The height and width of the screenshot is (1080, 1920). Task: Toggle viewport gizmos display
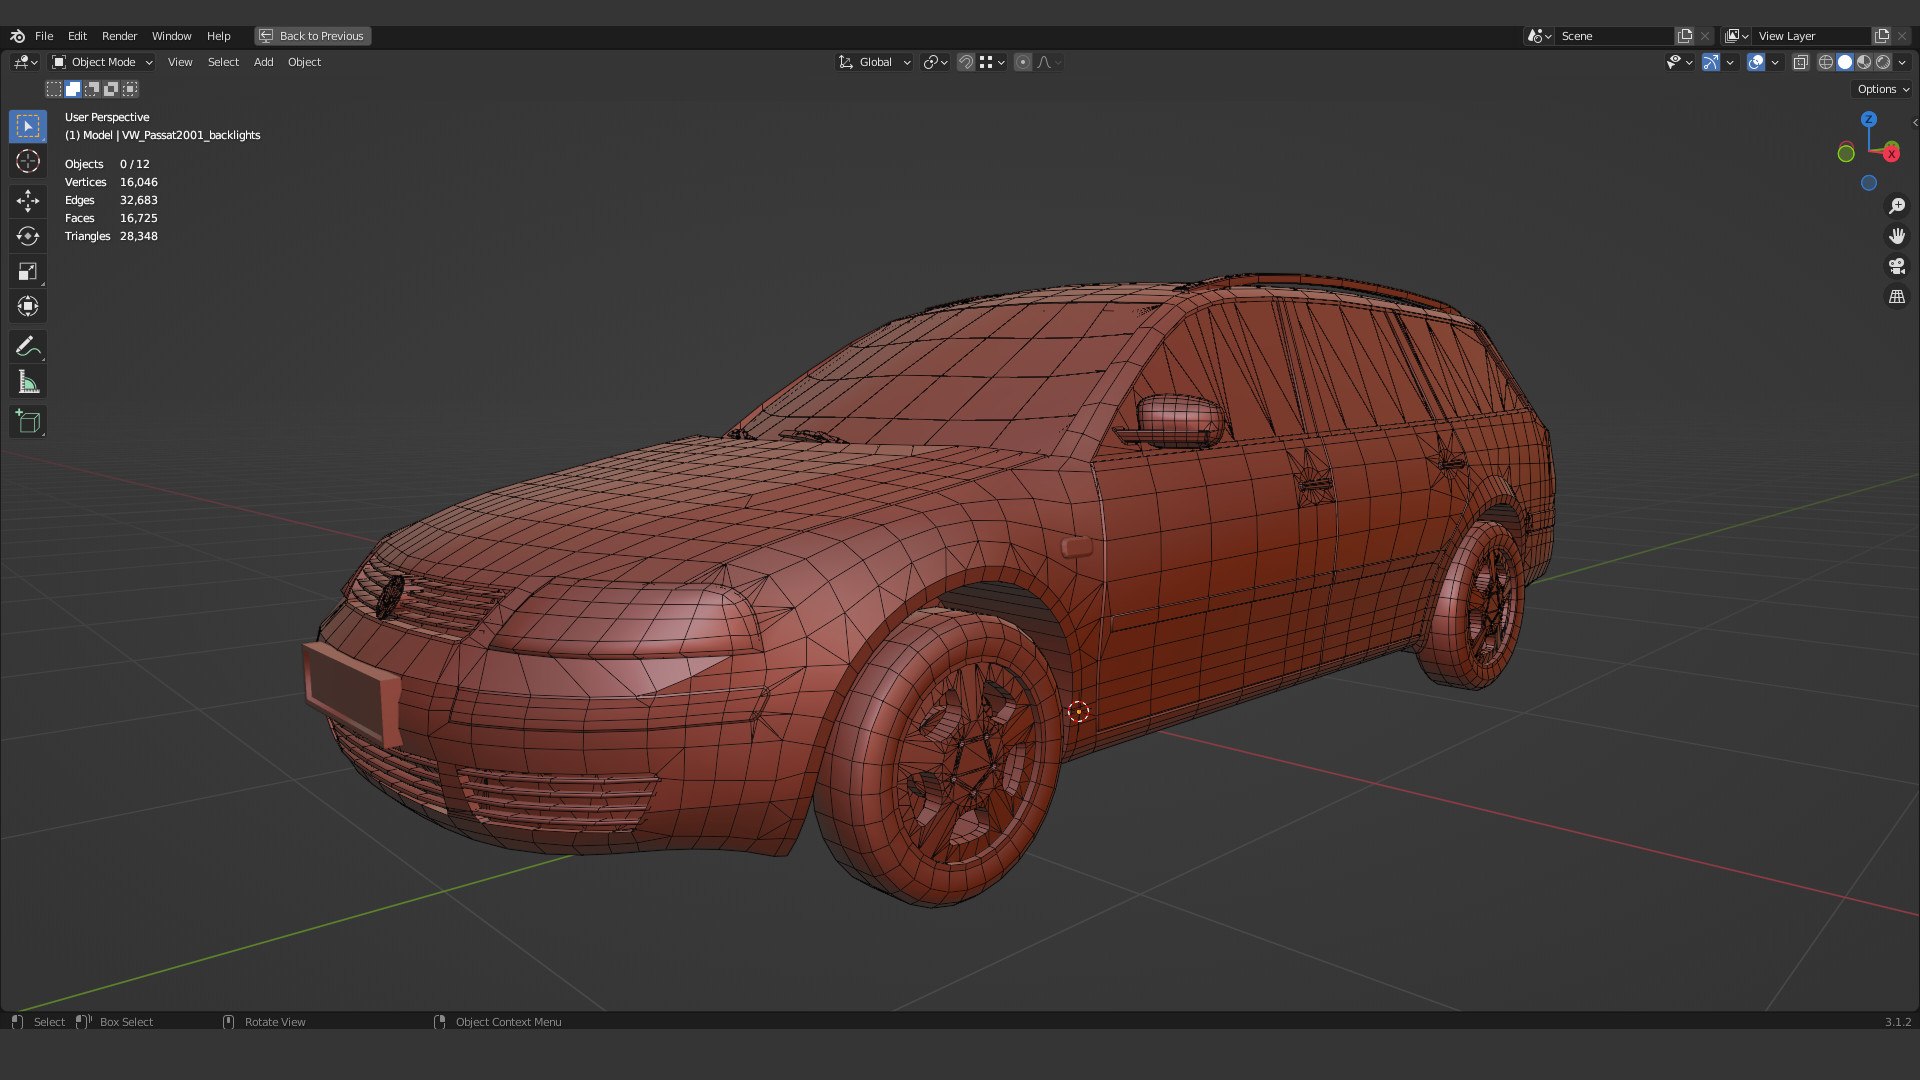(x=1711, y=62)
